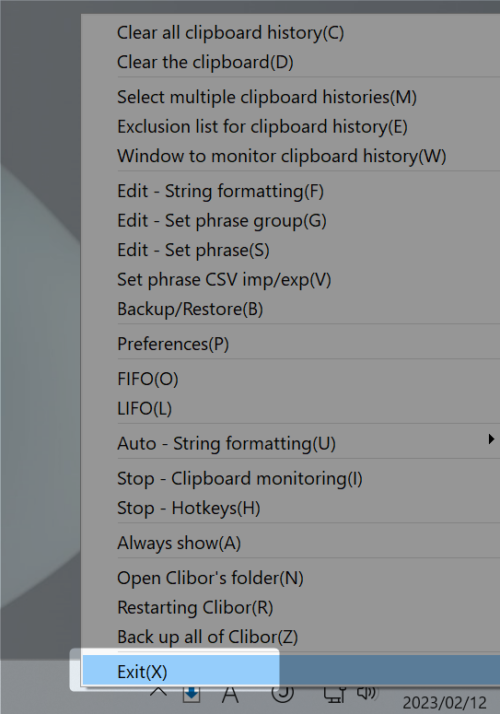The width and height of the screenshot is (500, 714).
Task: Open the network icon in system tray
Action: coord(335,694)
